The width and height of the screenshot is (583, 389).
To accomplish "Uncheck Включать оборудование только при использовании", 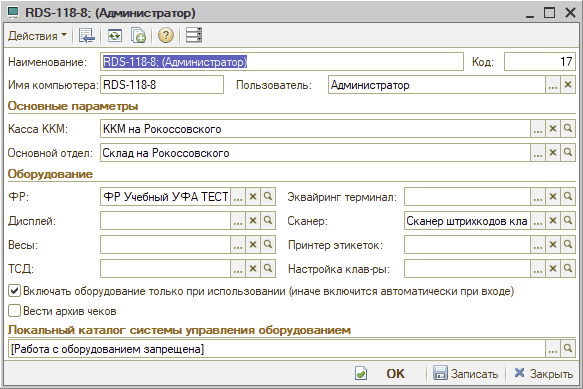I will coord(14,291).
